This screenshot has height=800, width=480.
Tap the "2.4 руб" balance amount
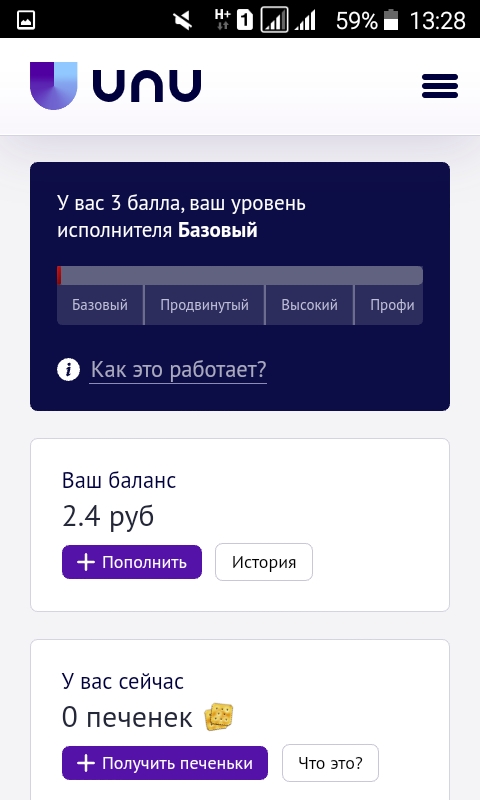[x=108, y=516]
